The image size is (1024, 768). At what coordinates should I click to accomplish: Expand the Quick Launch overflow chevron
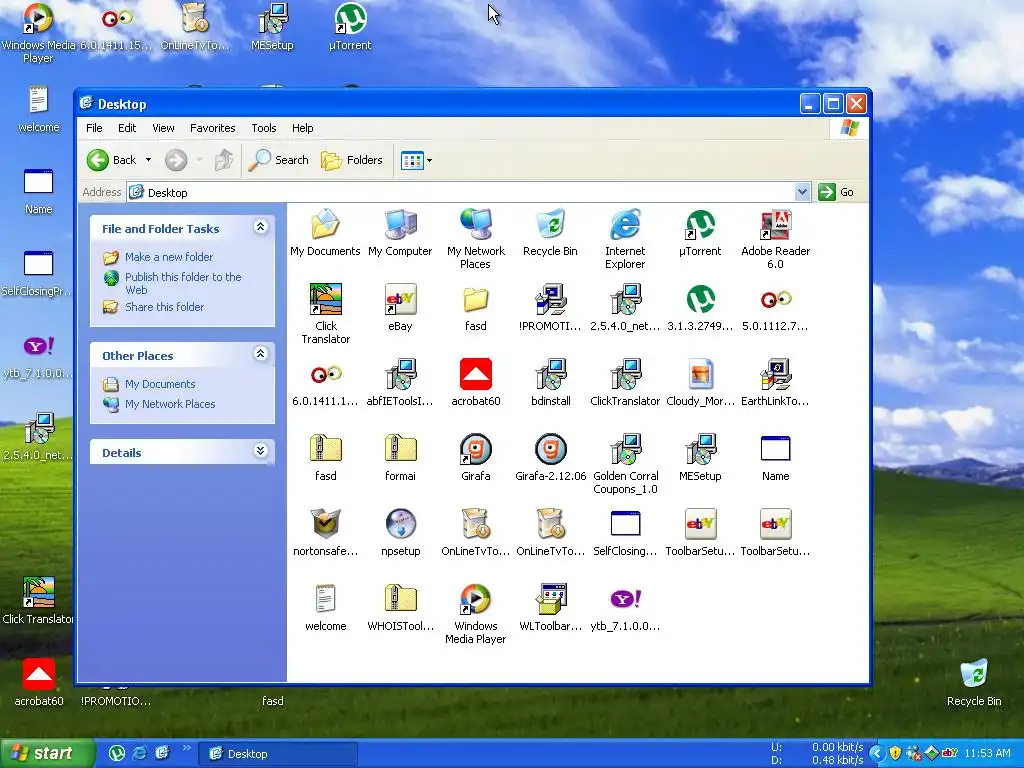click(x=186, y=748)
